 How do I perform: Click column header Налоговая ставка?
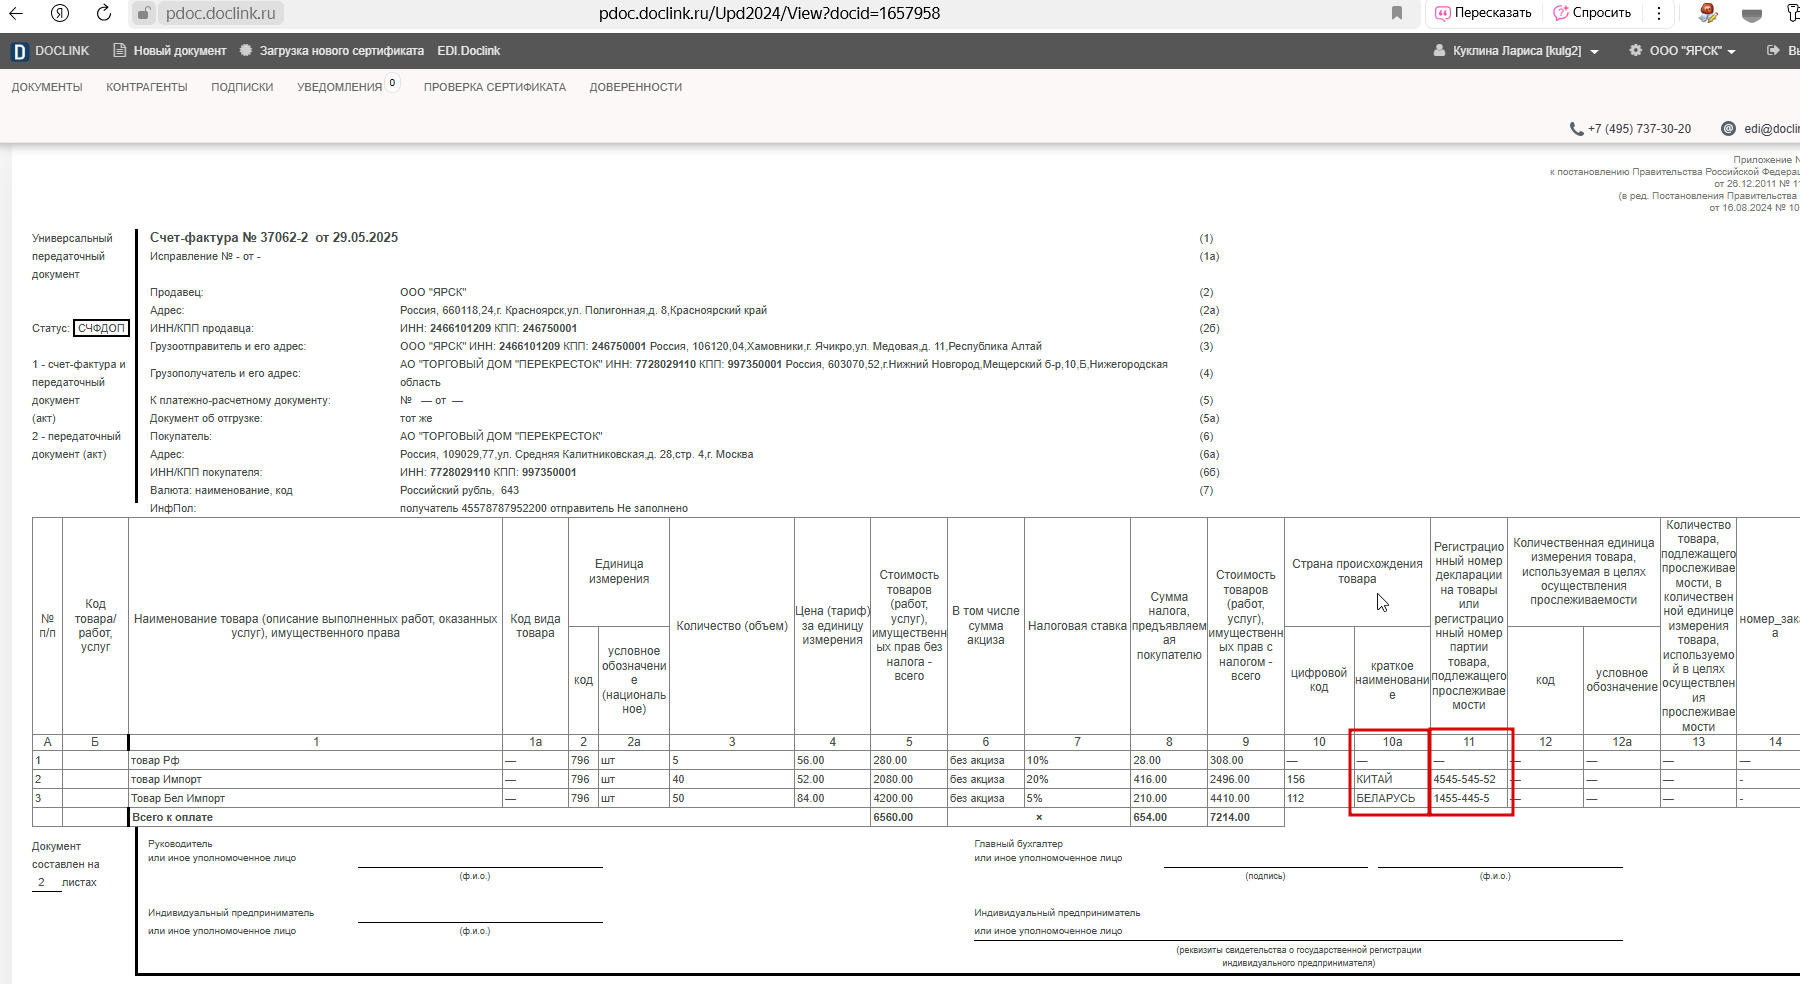1077,626
